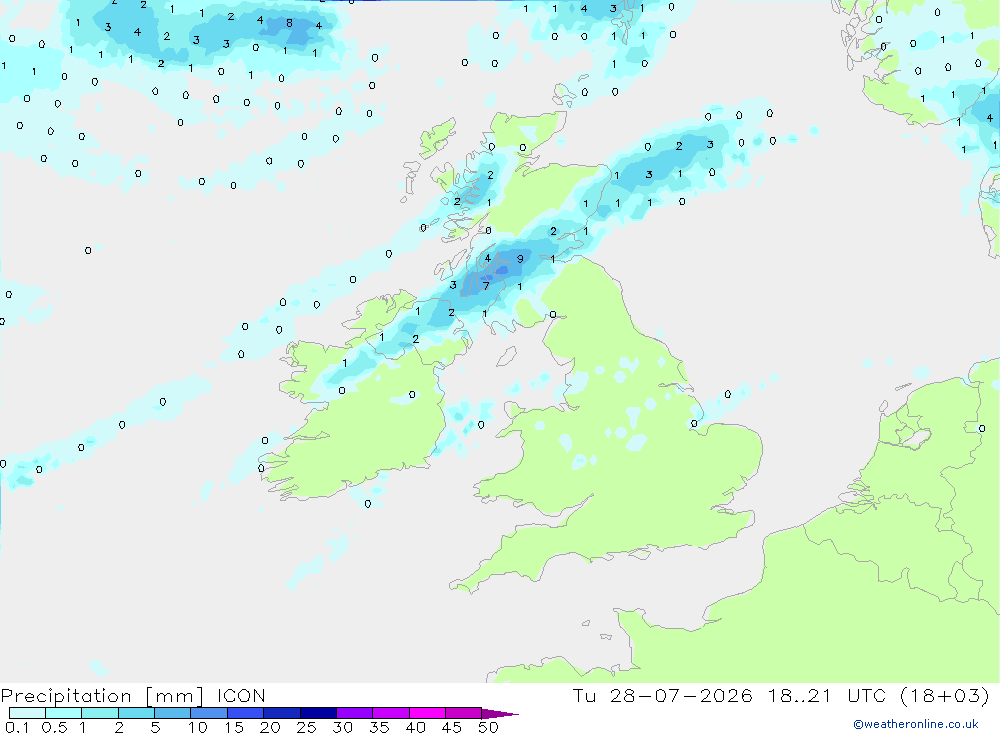The image size is (1000, 733).
Task: Click the precipitation value '8' in top-left band
Action: [290, 23]
